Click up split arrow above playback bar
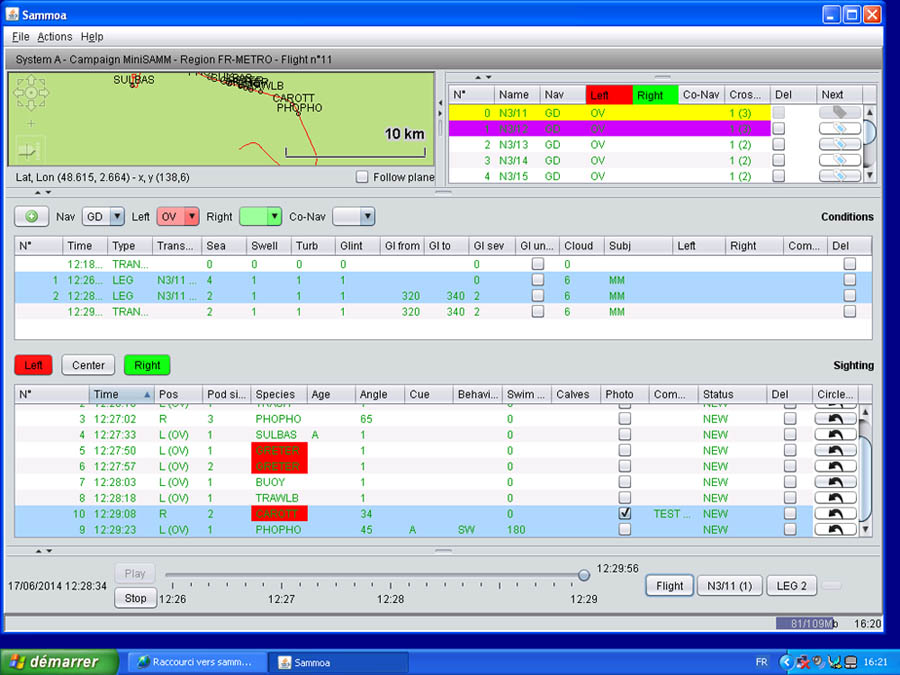 [38, 550]
